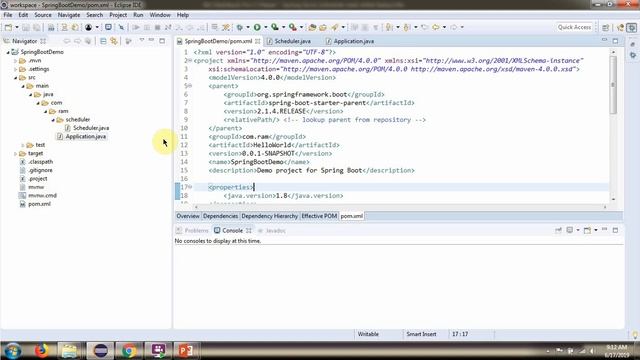The height and width of the screenshot is (360, 640).
Task: Collapse the src folder
Action: tap(16, 78)
